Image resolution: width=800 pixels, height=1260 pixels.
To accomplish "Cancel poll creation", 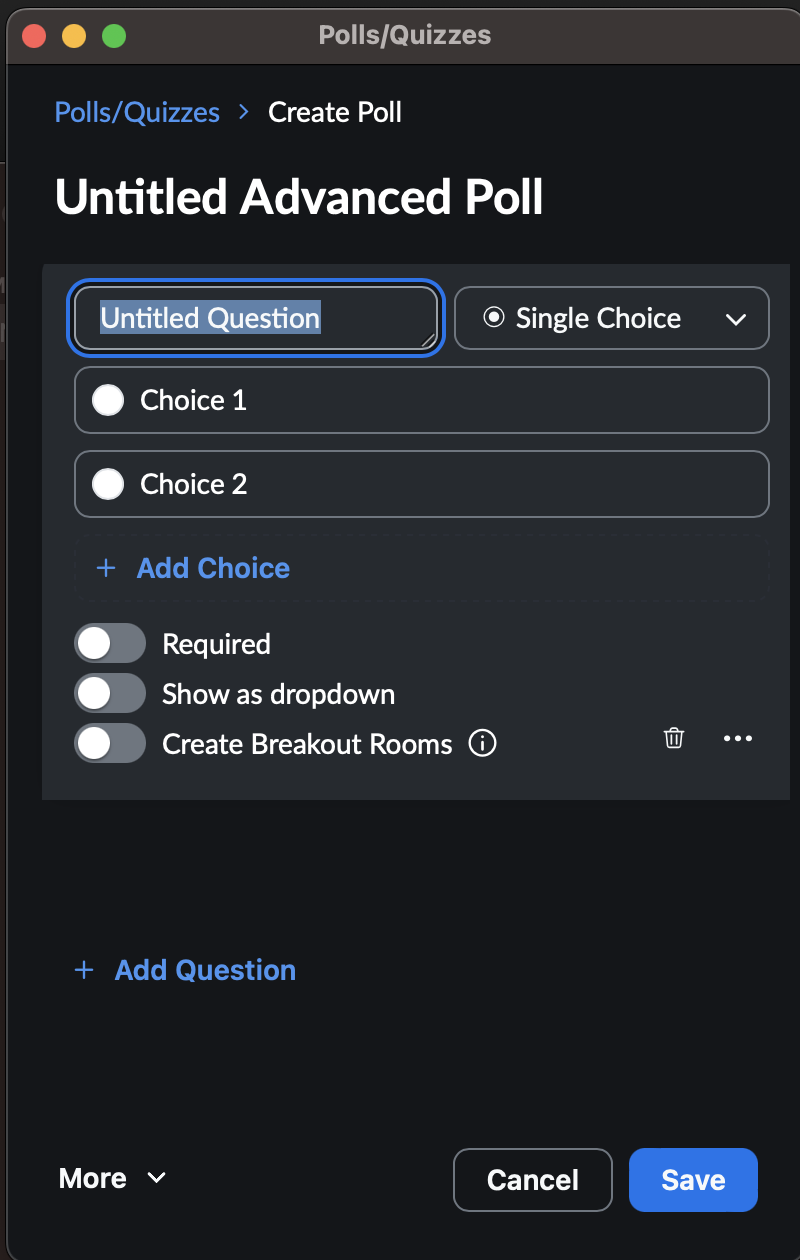I will tap(532, 1180).
